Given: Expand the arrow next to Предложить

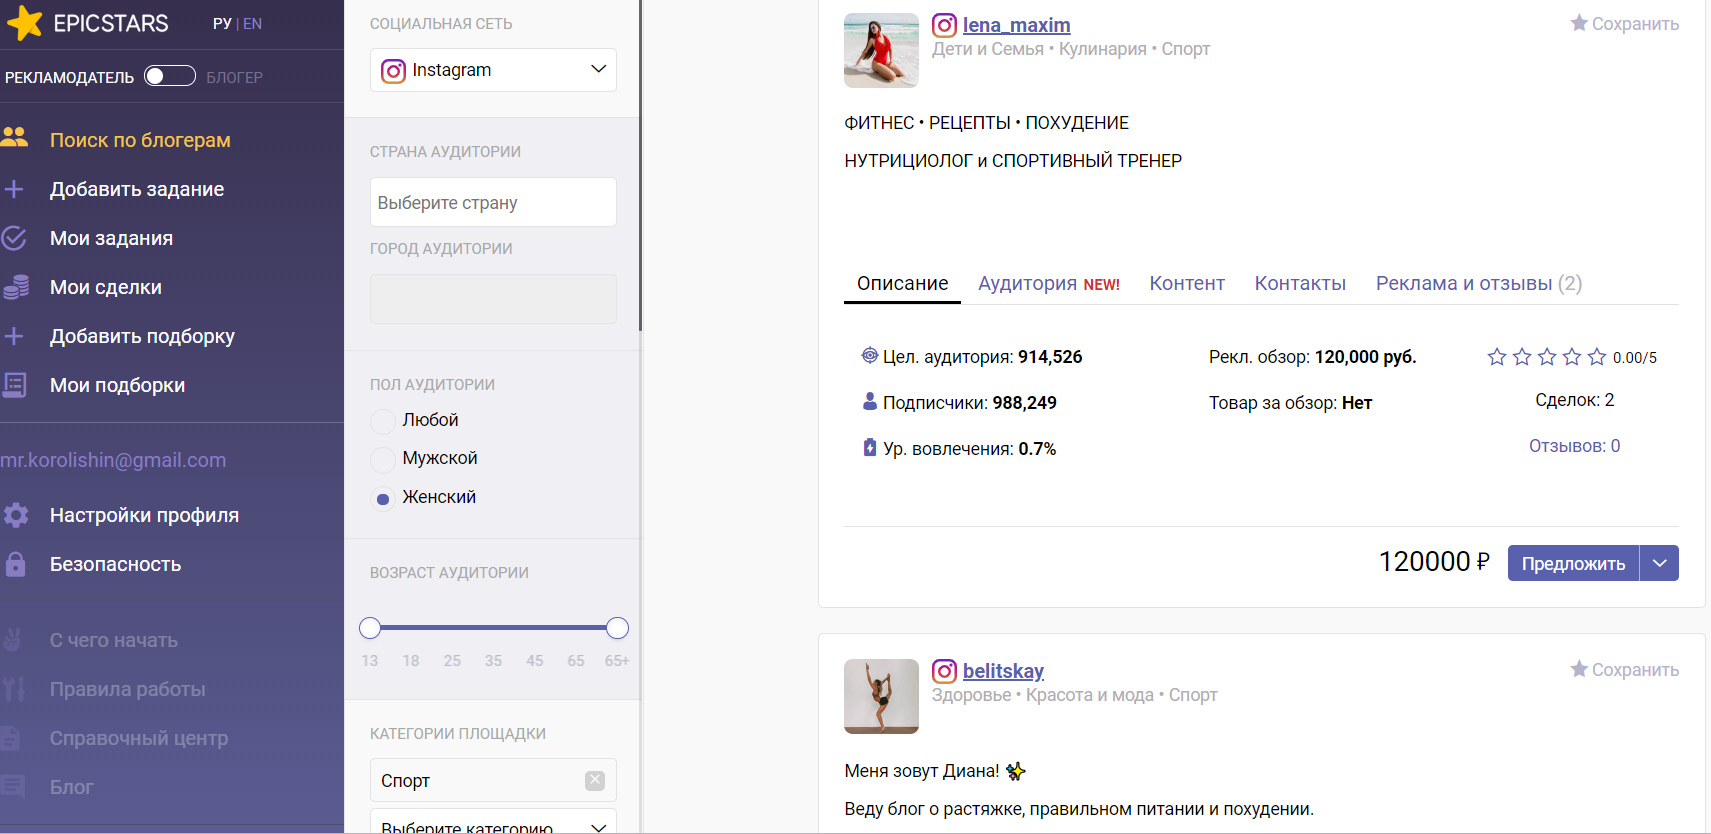Looking at the screenshot, I should [1659, 563].
